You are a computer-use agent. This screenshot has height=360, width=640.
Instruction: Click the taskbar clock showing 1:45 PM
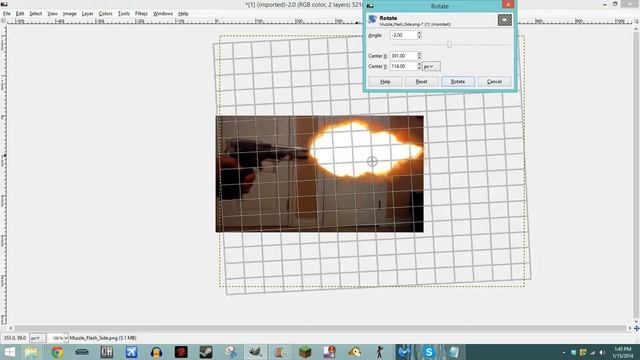pyautogui.click(x=623, y=352)
